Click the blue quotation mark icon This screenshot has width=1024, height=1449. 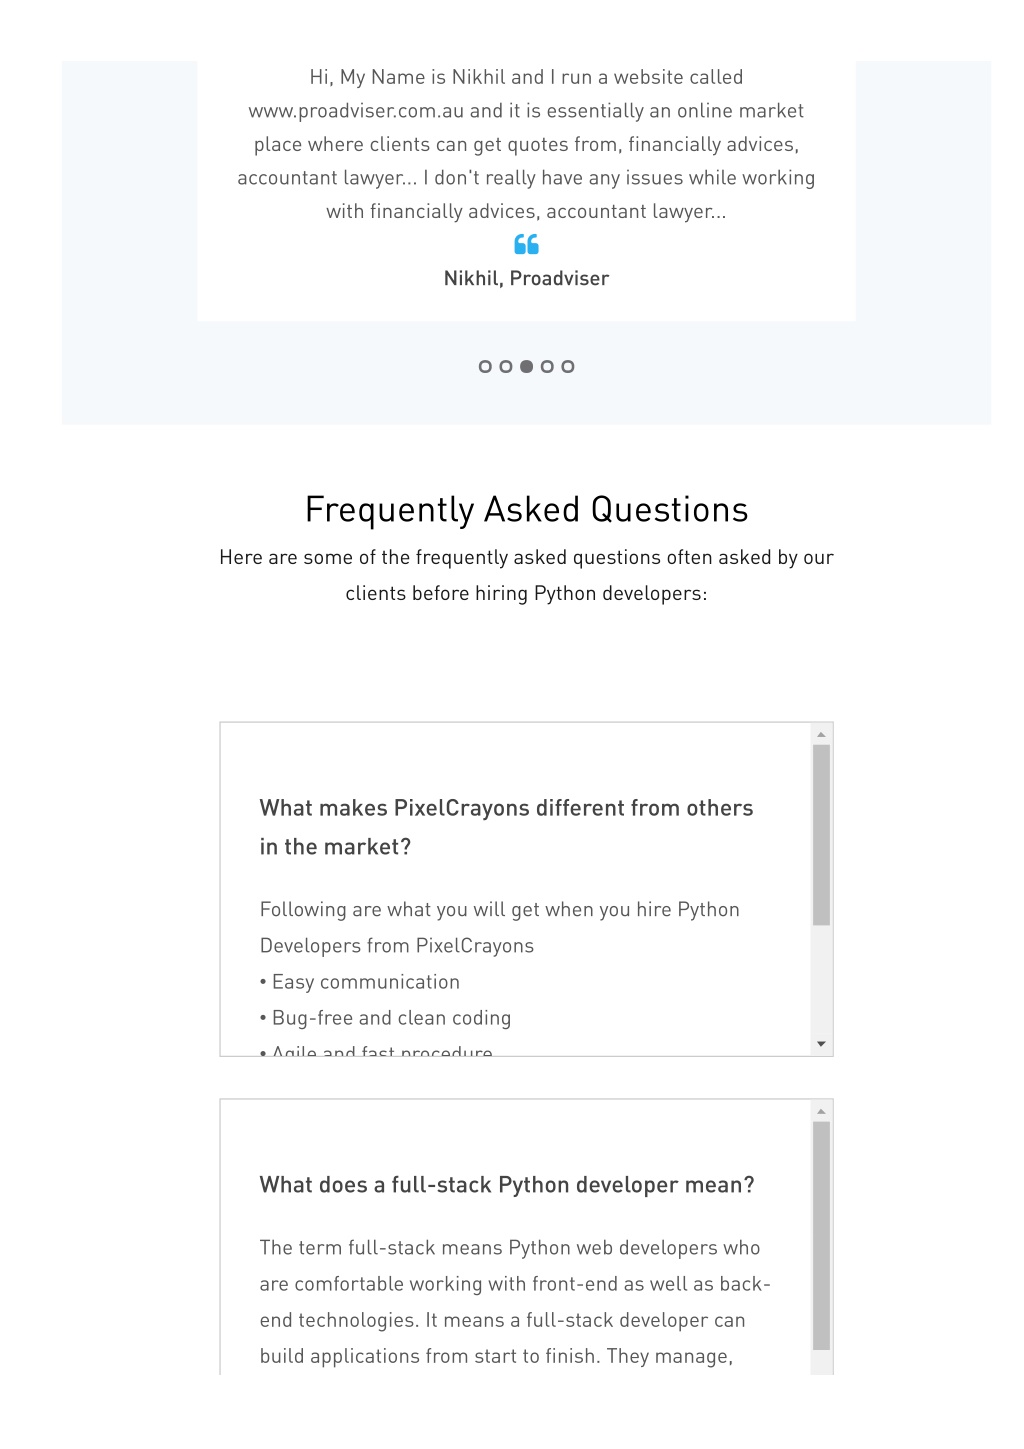pos(526,244)
